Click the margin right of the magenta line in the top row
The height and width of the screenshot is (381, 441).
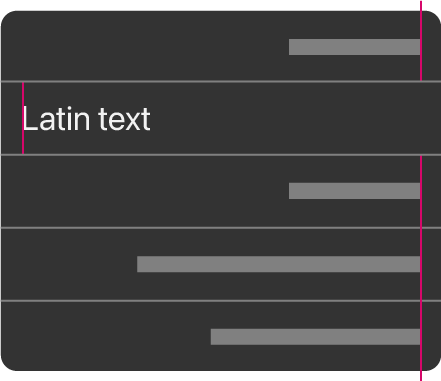[x=431, y=47]
